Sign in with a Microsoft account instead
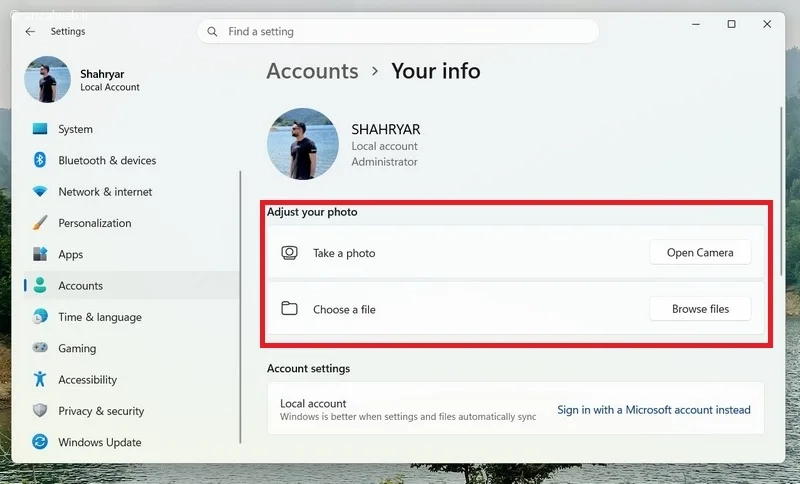The image size is (800, 484). tap(654, 410)
